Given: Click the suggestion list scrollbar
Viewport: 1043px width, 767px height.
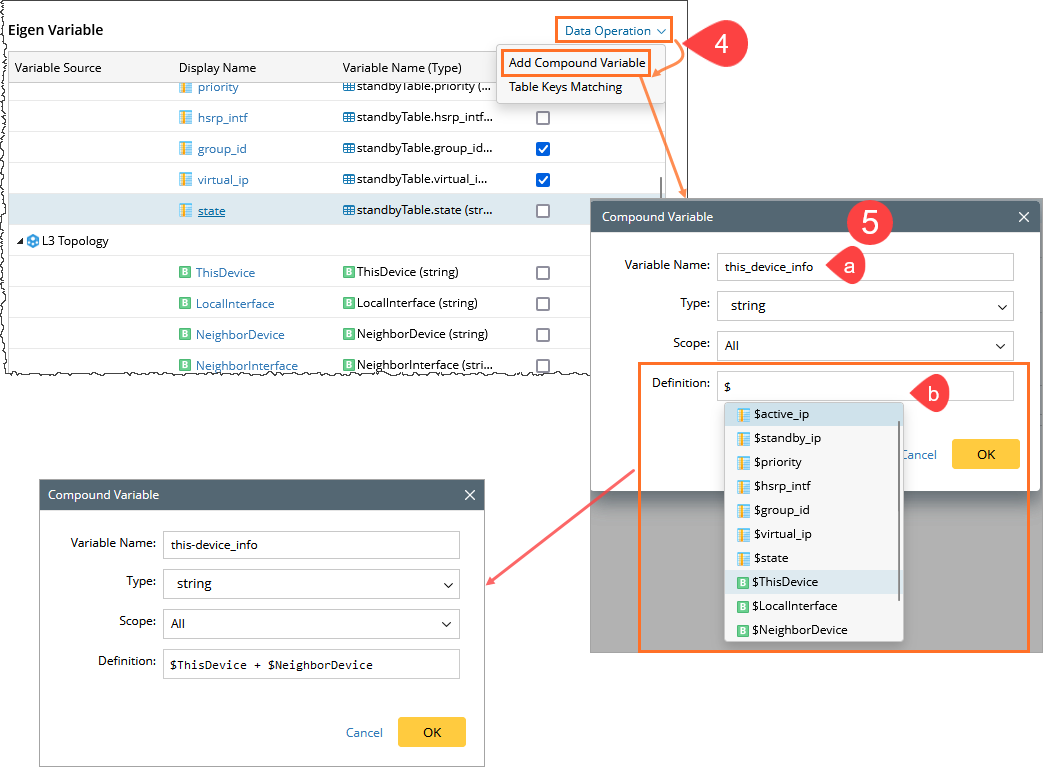Looking at the screenshot, I should (x=900, y=511).
